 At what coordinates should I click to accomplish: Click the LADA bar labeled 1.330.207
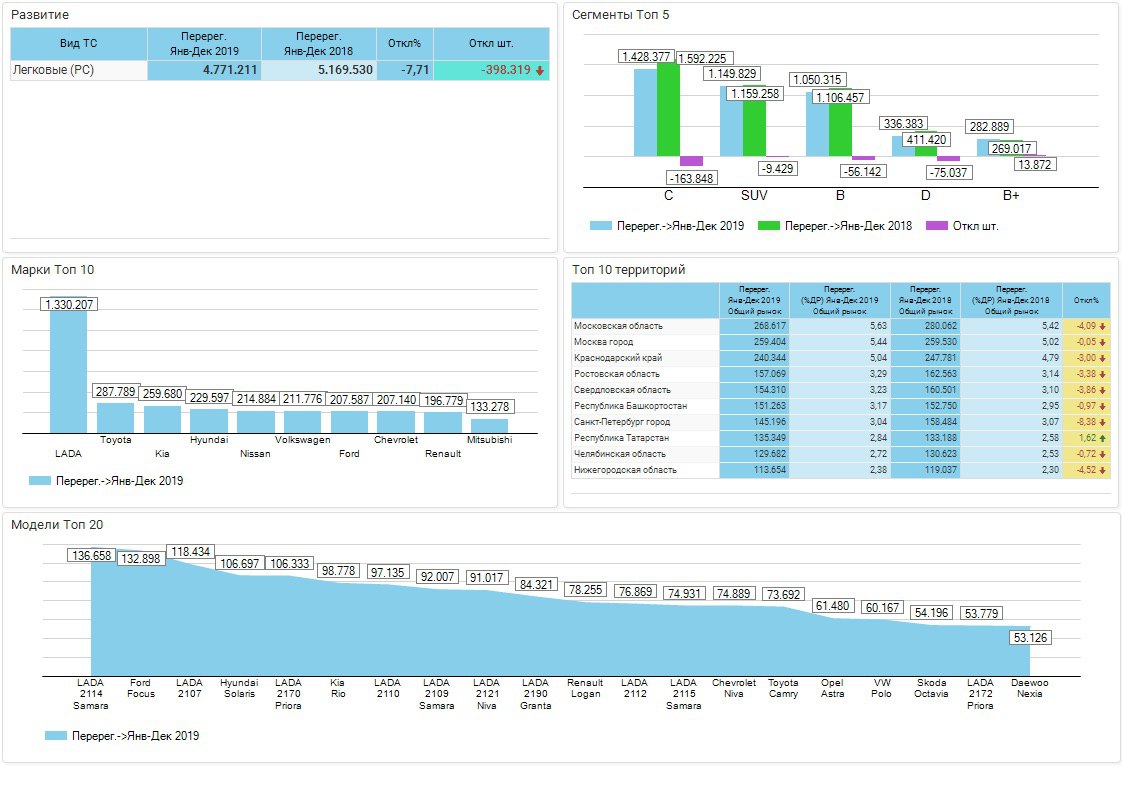tap(68, 365)
